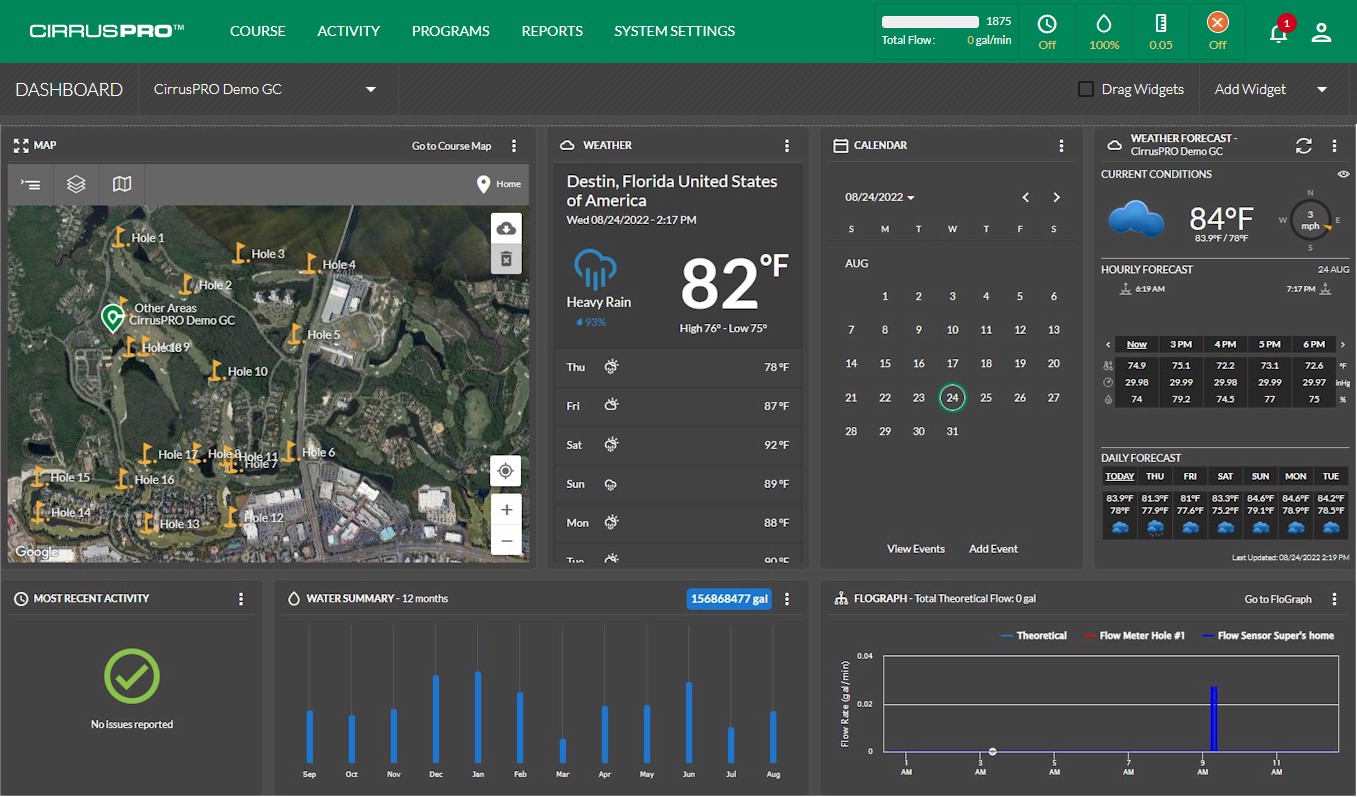Click the map trash delete icon
Image resolution: width=1357 pixels, height=797 pixels.
pos(506,259)
